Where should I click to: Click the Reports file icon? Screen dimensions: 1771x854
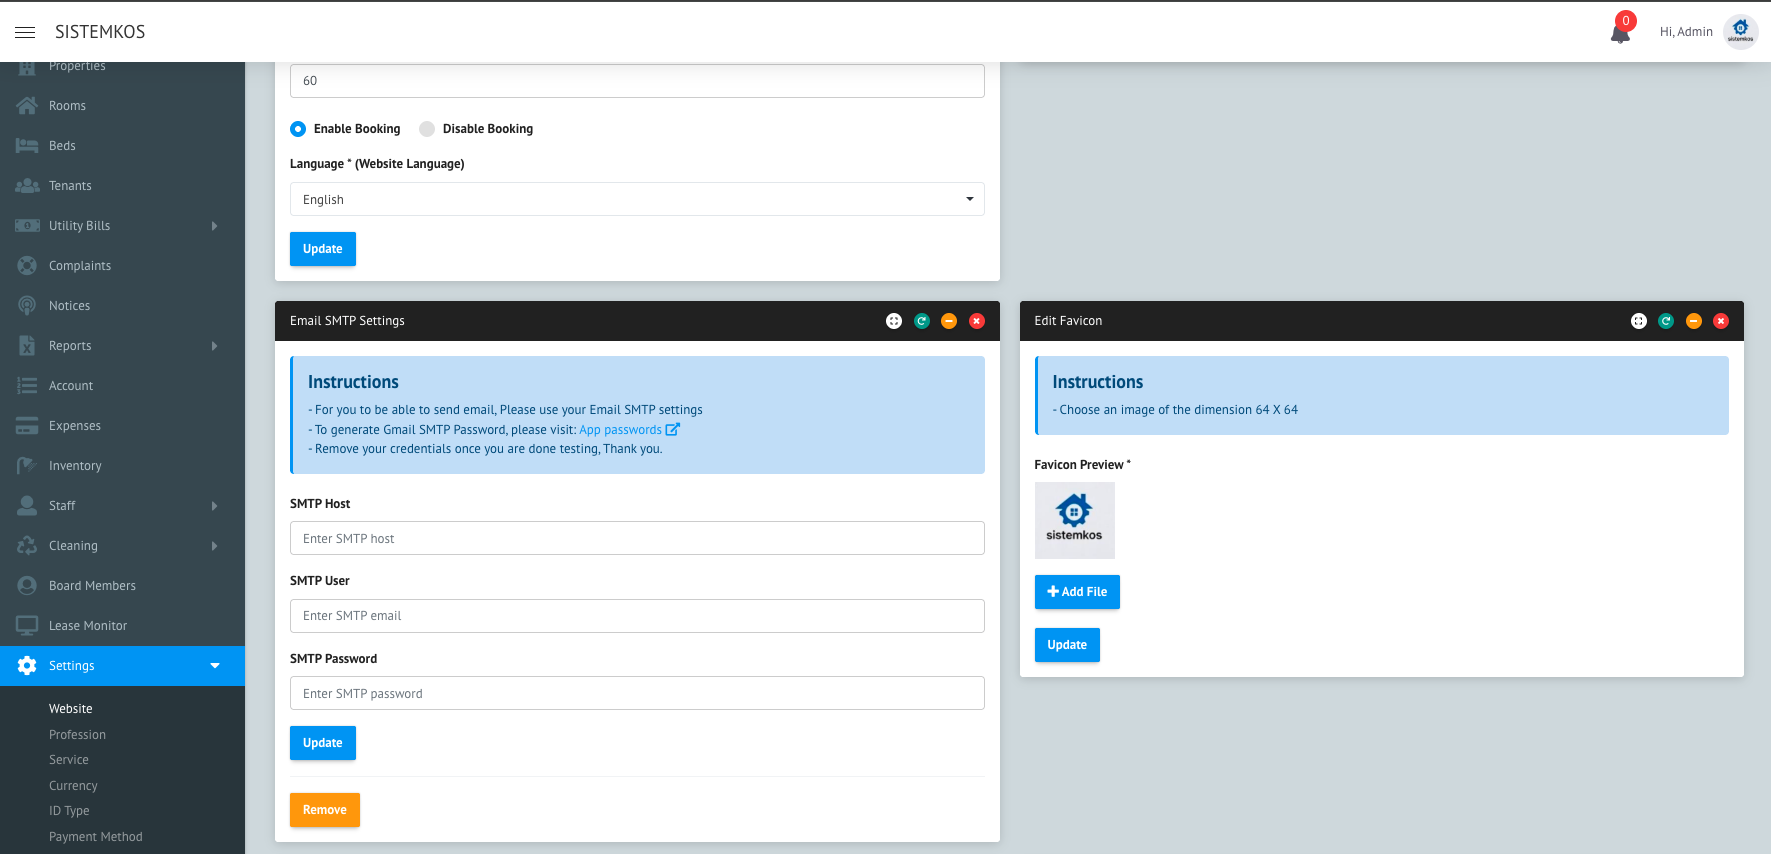(x=27, y=345)
